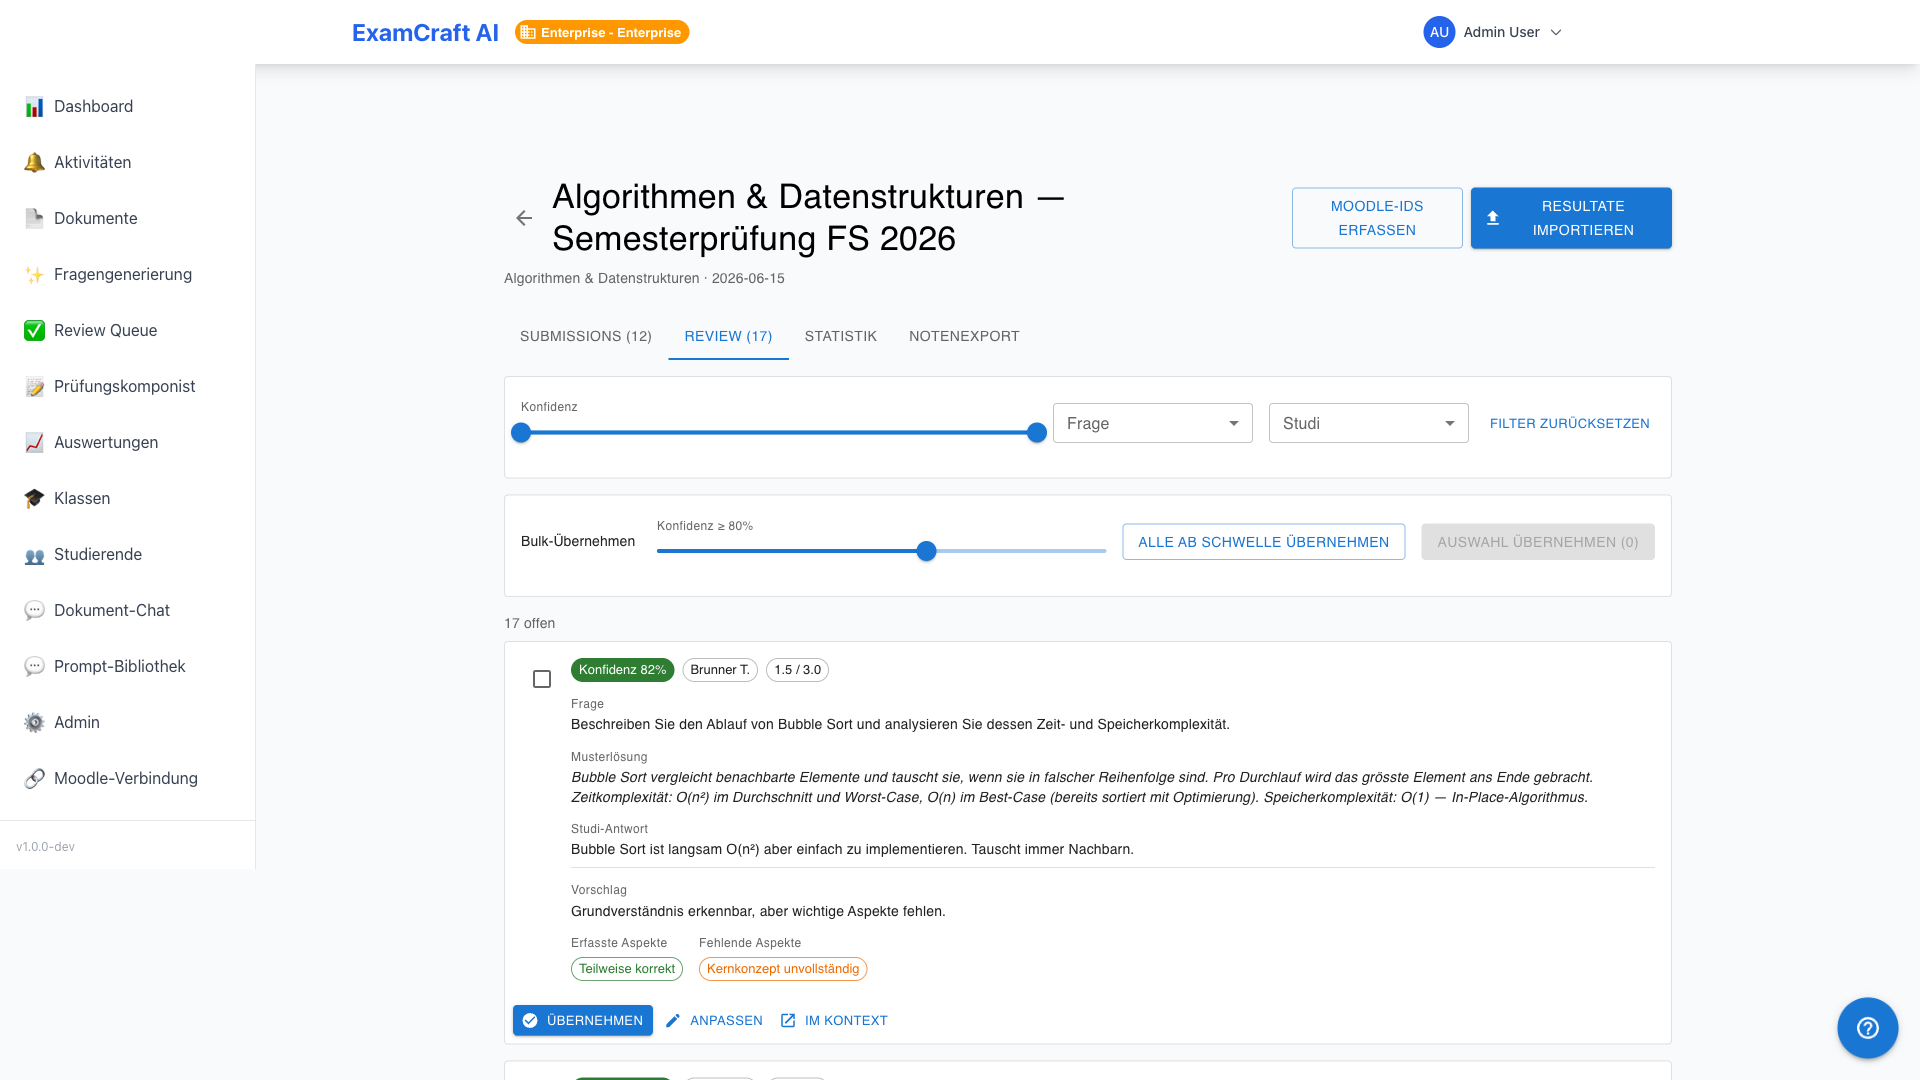Click Anpassen for Brunner T. answer
This screenshot has width=1920, height=1080.
(714, 1021)
